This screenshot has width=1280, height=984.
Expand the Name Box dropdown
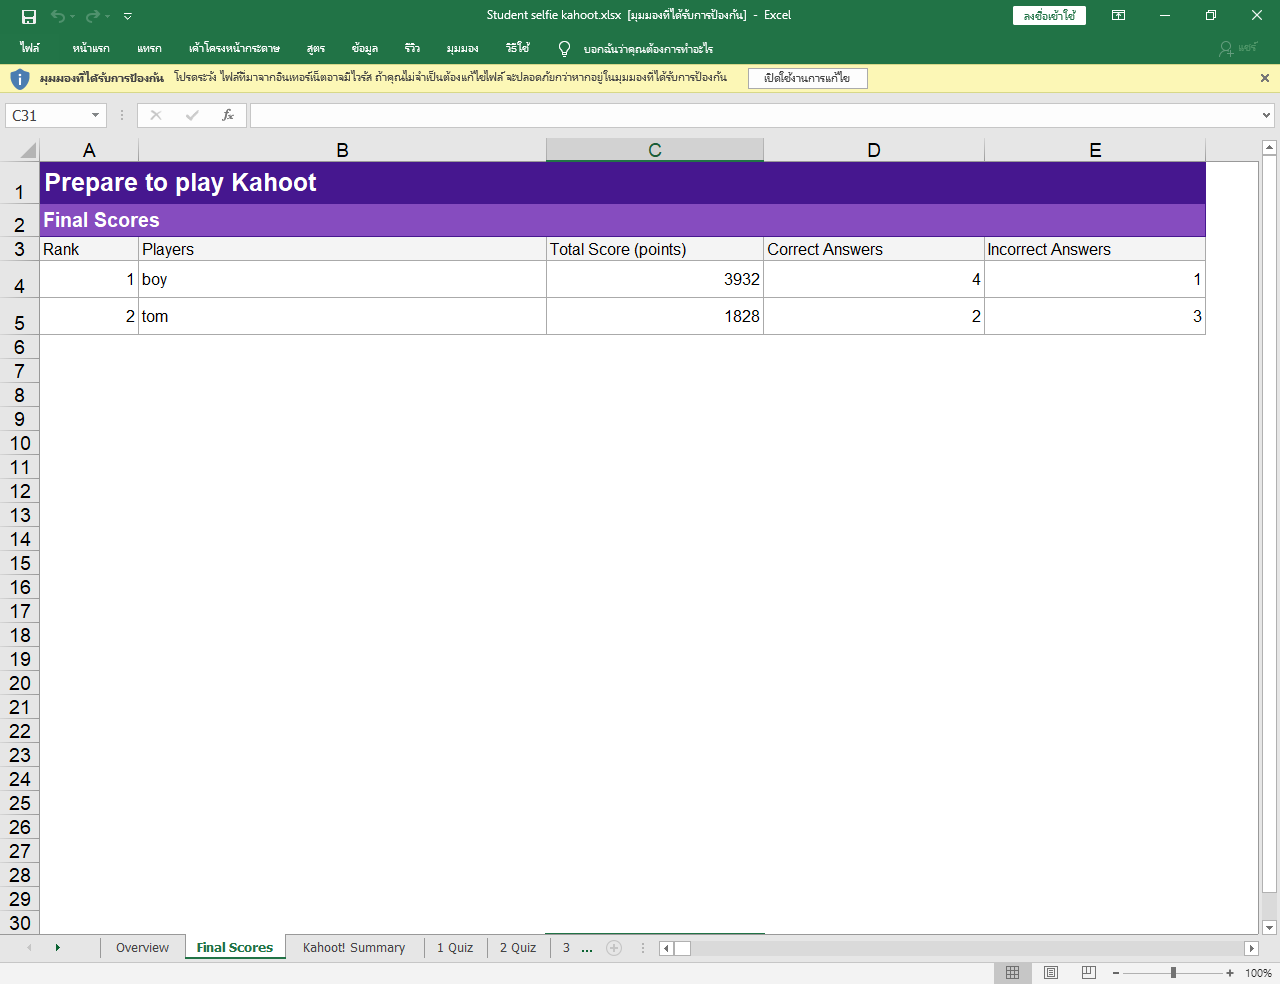95,115
